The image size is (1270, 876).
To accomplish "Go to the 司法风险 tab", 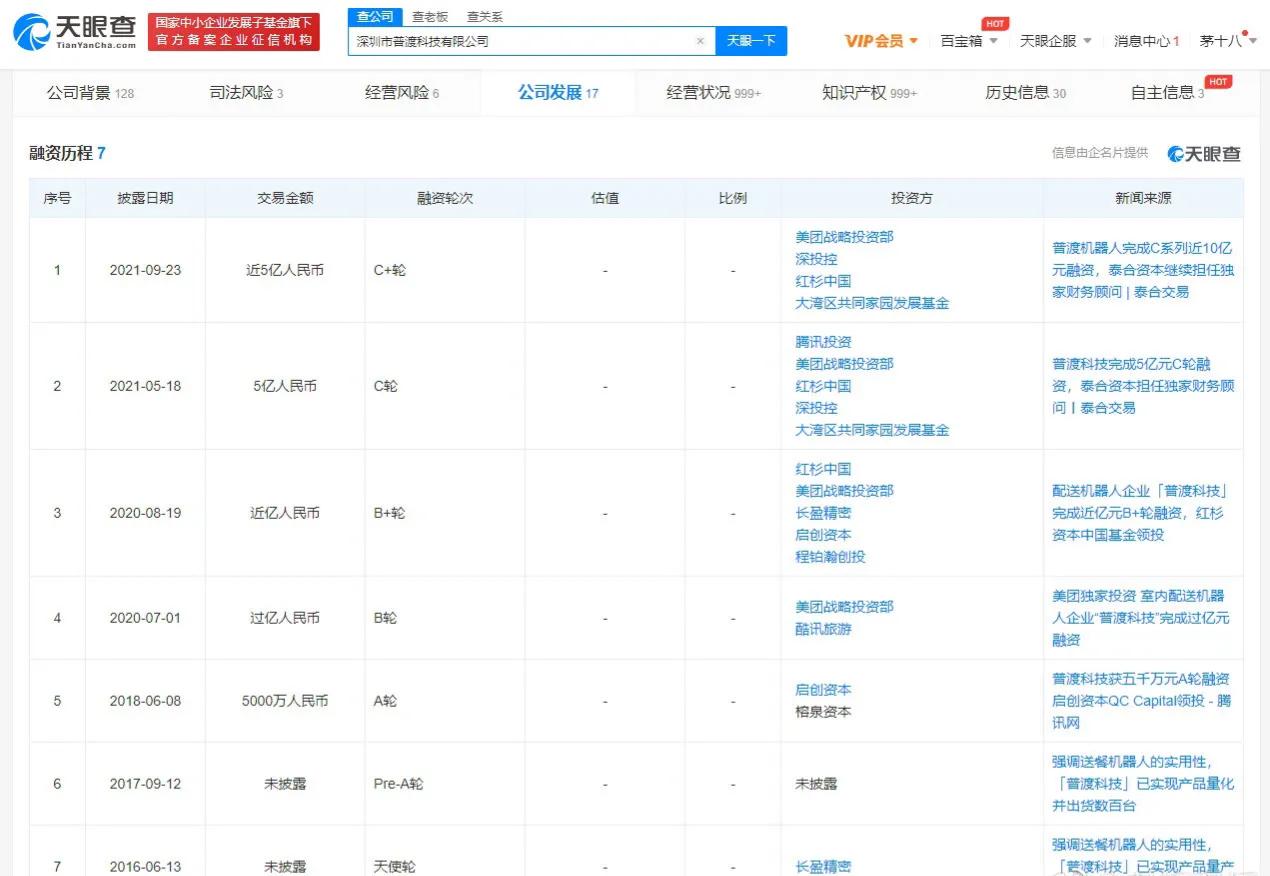I will pos(246,93).
